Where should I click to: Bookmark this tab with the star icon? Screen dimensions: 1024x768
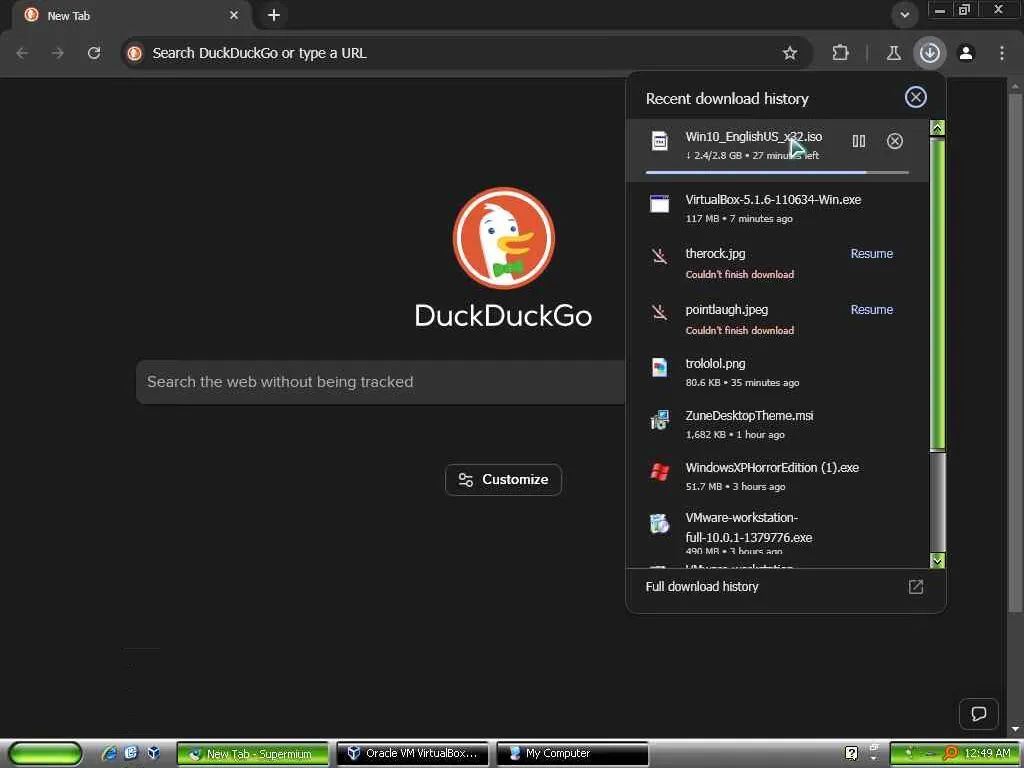tap(790, 53)
